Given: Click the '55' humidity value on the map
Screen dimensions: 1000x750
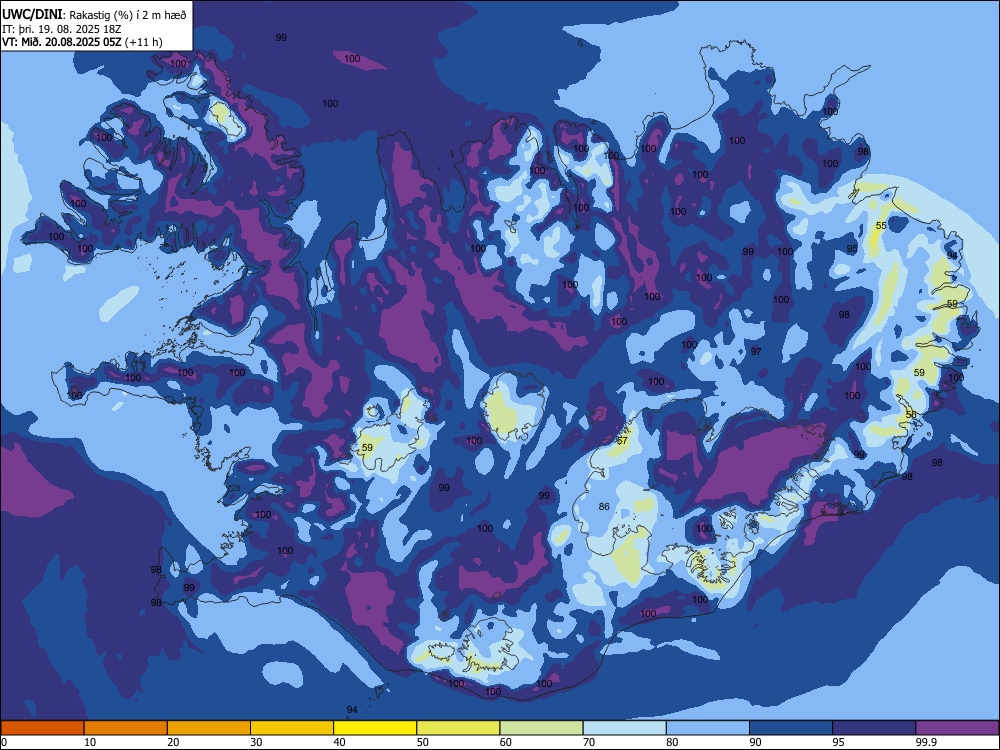Looking at the screenshot, I should (x=881, y=226).
